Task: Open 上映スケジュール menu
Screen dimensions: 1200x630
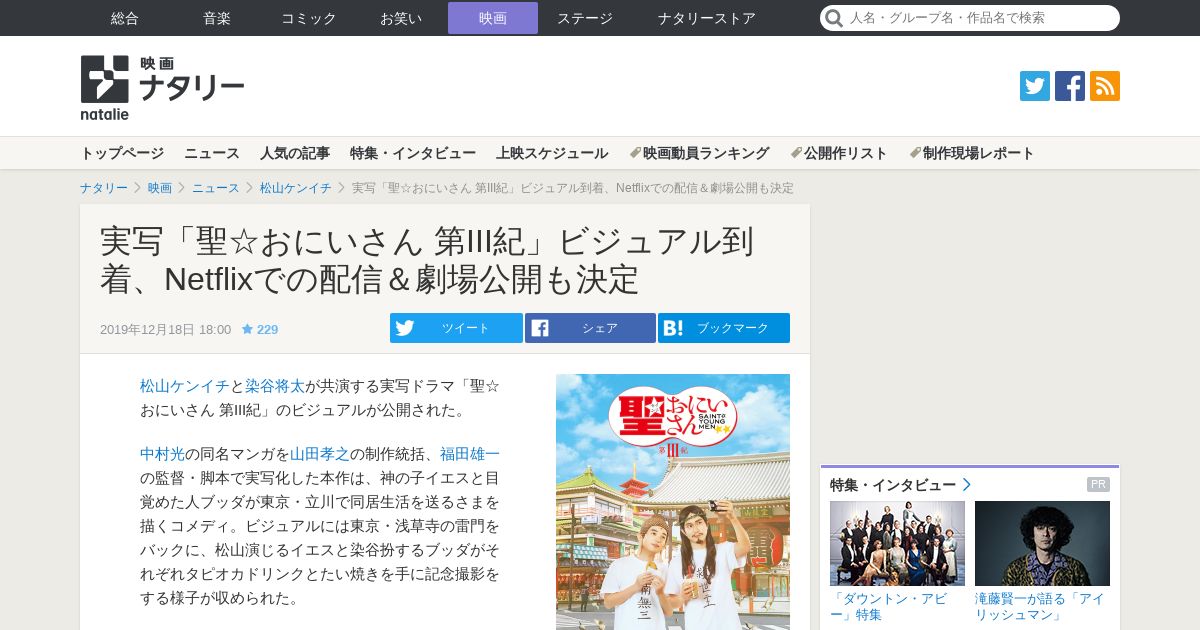Action: (x=552, y=153)
